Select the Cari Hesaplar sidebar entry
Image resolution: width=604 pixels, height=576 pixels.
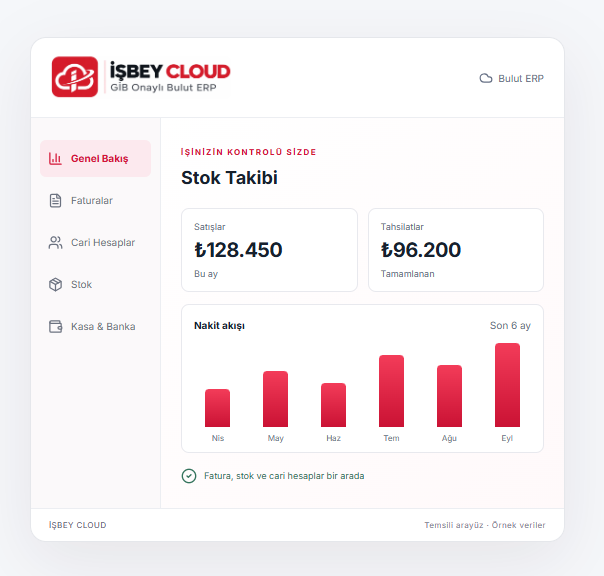pos(96,242)
